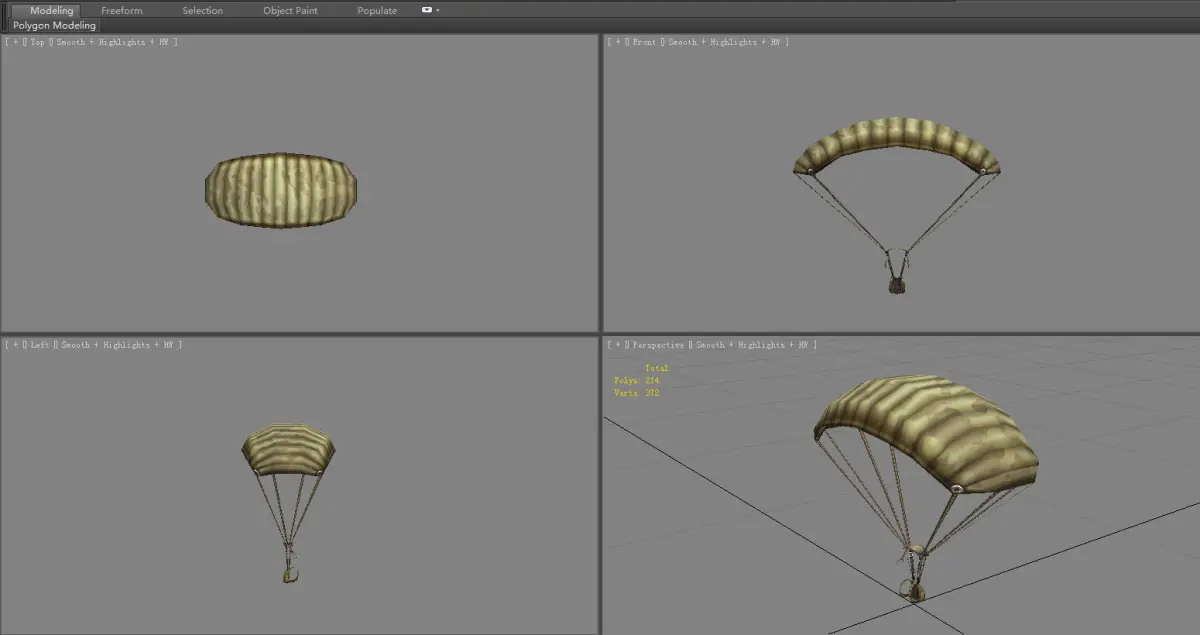Click the Verts: 372 statistics text
The height and width of the screenshot is (635, 1200).
pos(636,393)
